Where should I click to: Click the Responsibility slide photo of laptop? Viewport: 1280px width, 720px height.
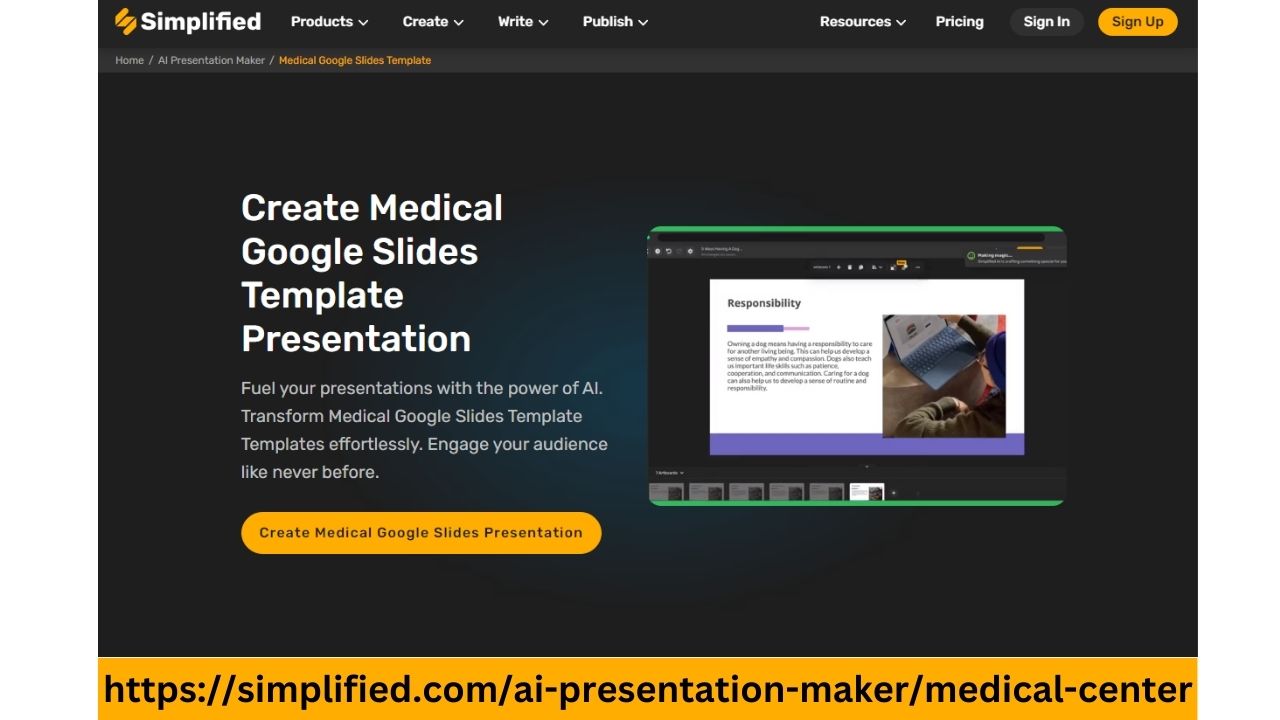pyautogui.click(x=943, y=375)
